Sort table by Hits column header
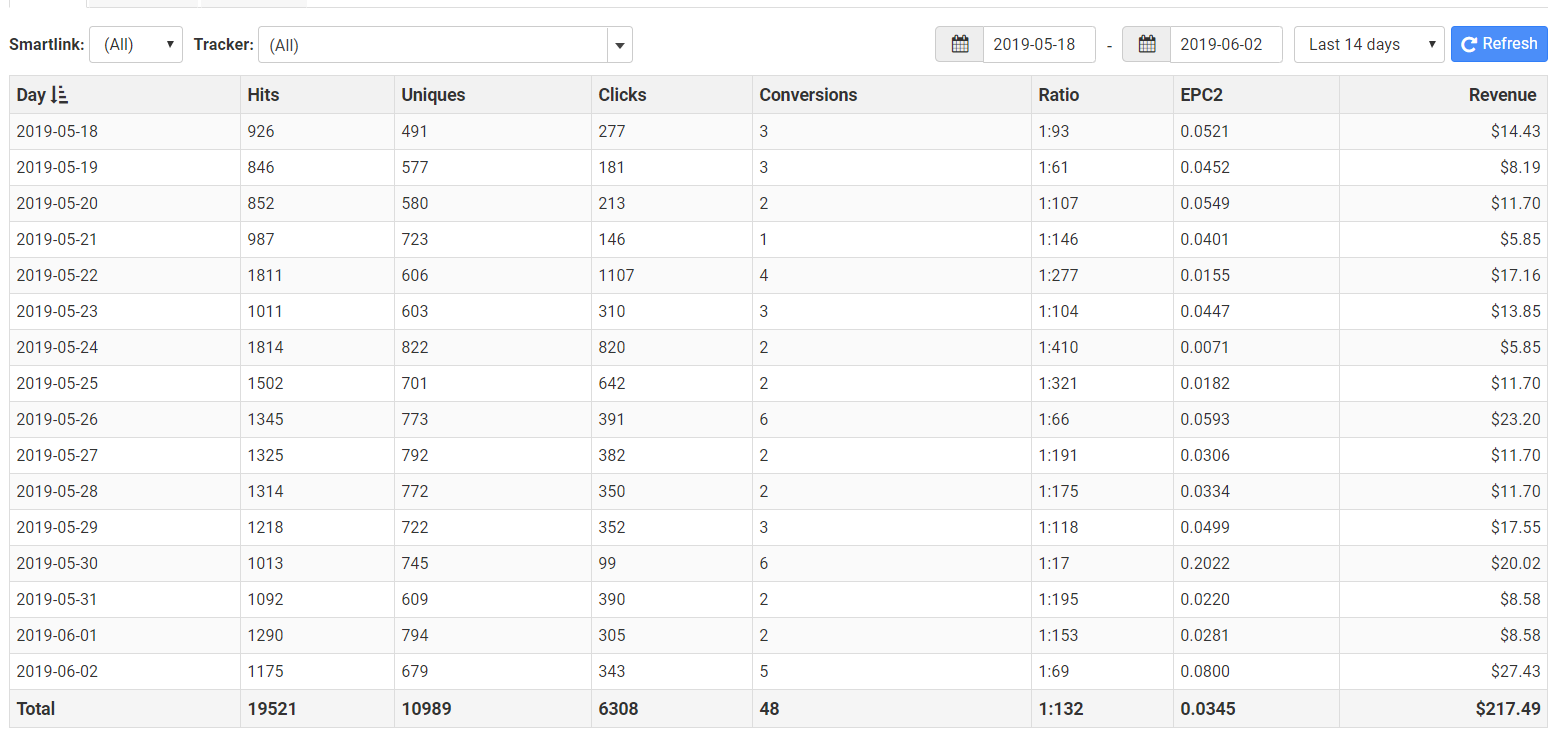Viewport: 1559px width, 733px height. click(264, 95)
